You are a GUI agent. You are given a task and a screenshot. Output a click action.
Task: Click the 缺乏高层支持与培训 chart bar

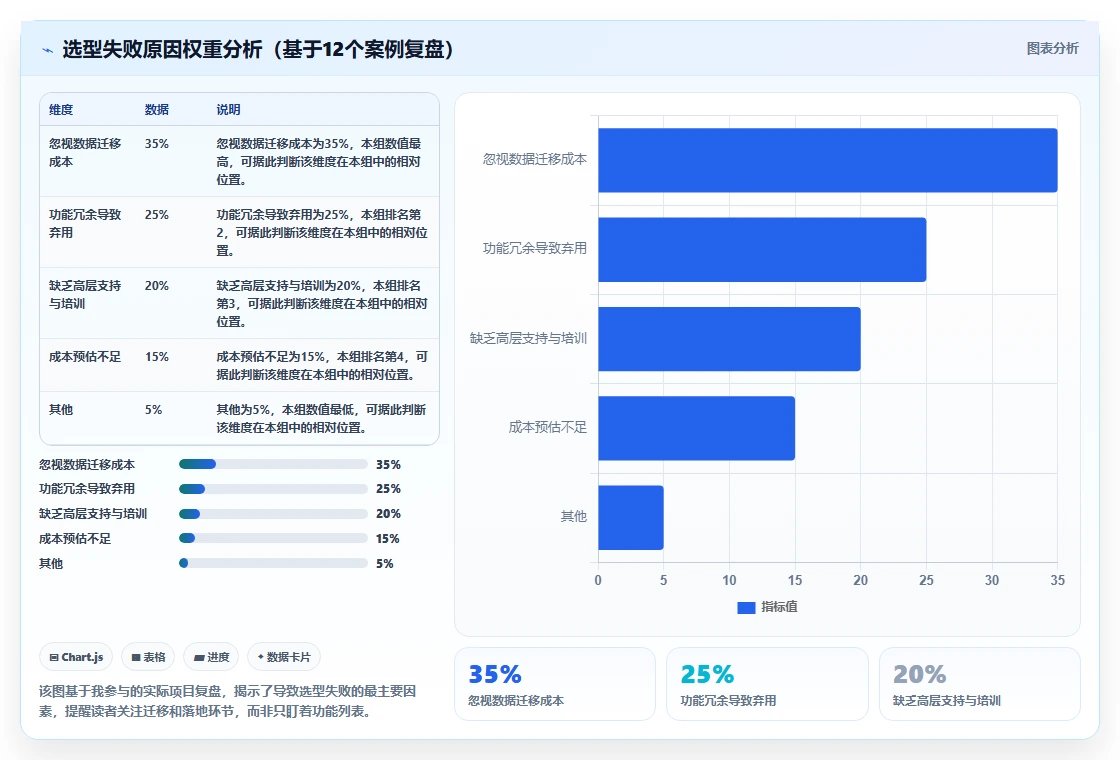(729, 339)
